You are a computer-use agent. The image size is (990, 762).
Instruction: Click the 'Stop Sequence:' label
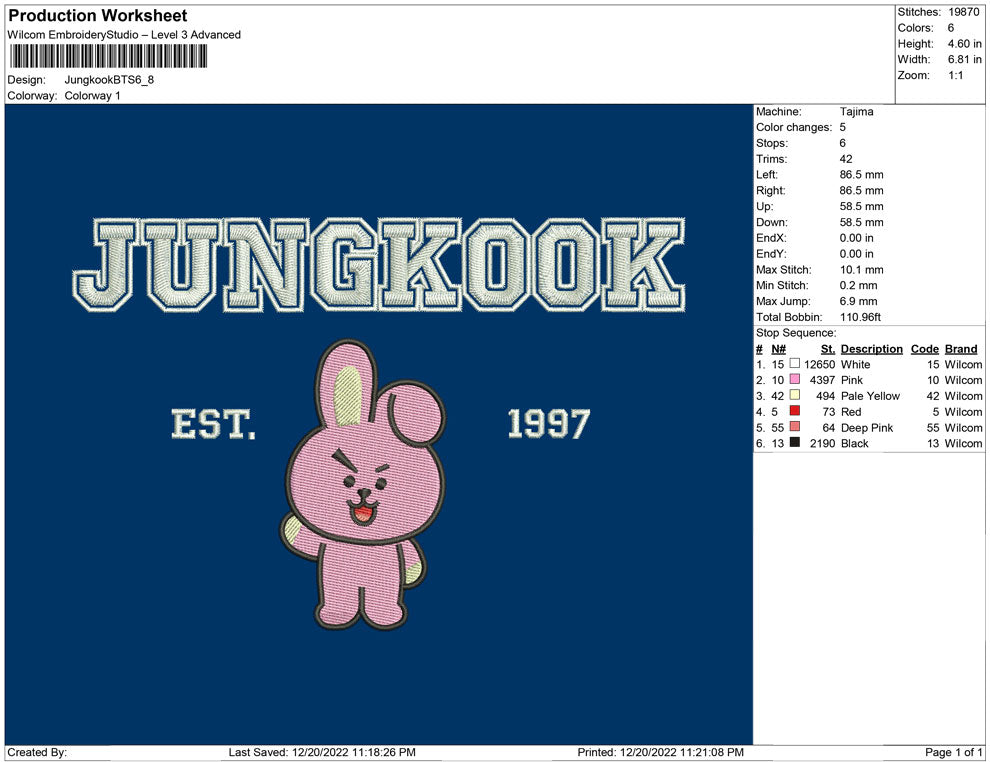[796, 333]
